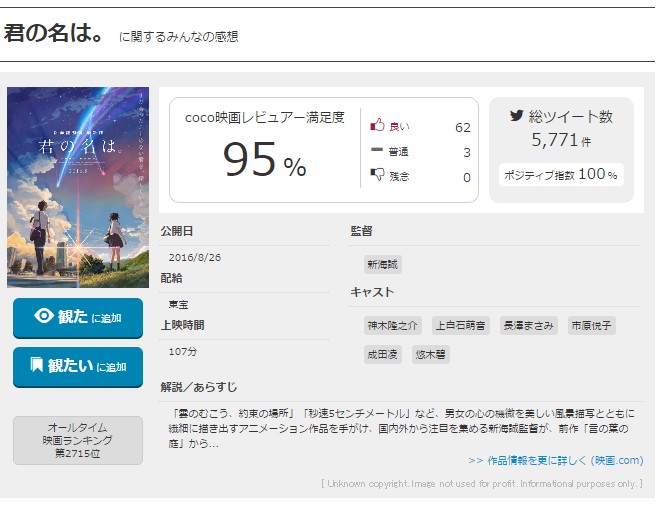
Task: Click the running time 107分
Action: pos(183,352)
